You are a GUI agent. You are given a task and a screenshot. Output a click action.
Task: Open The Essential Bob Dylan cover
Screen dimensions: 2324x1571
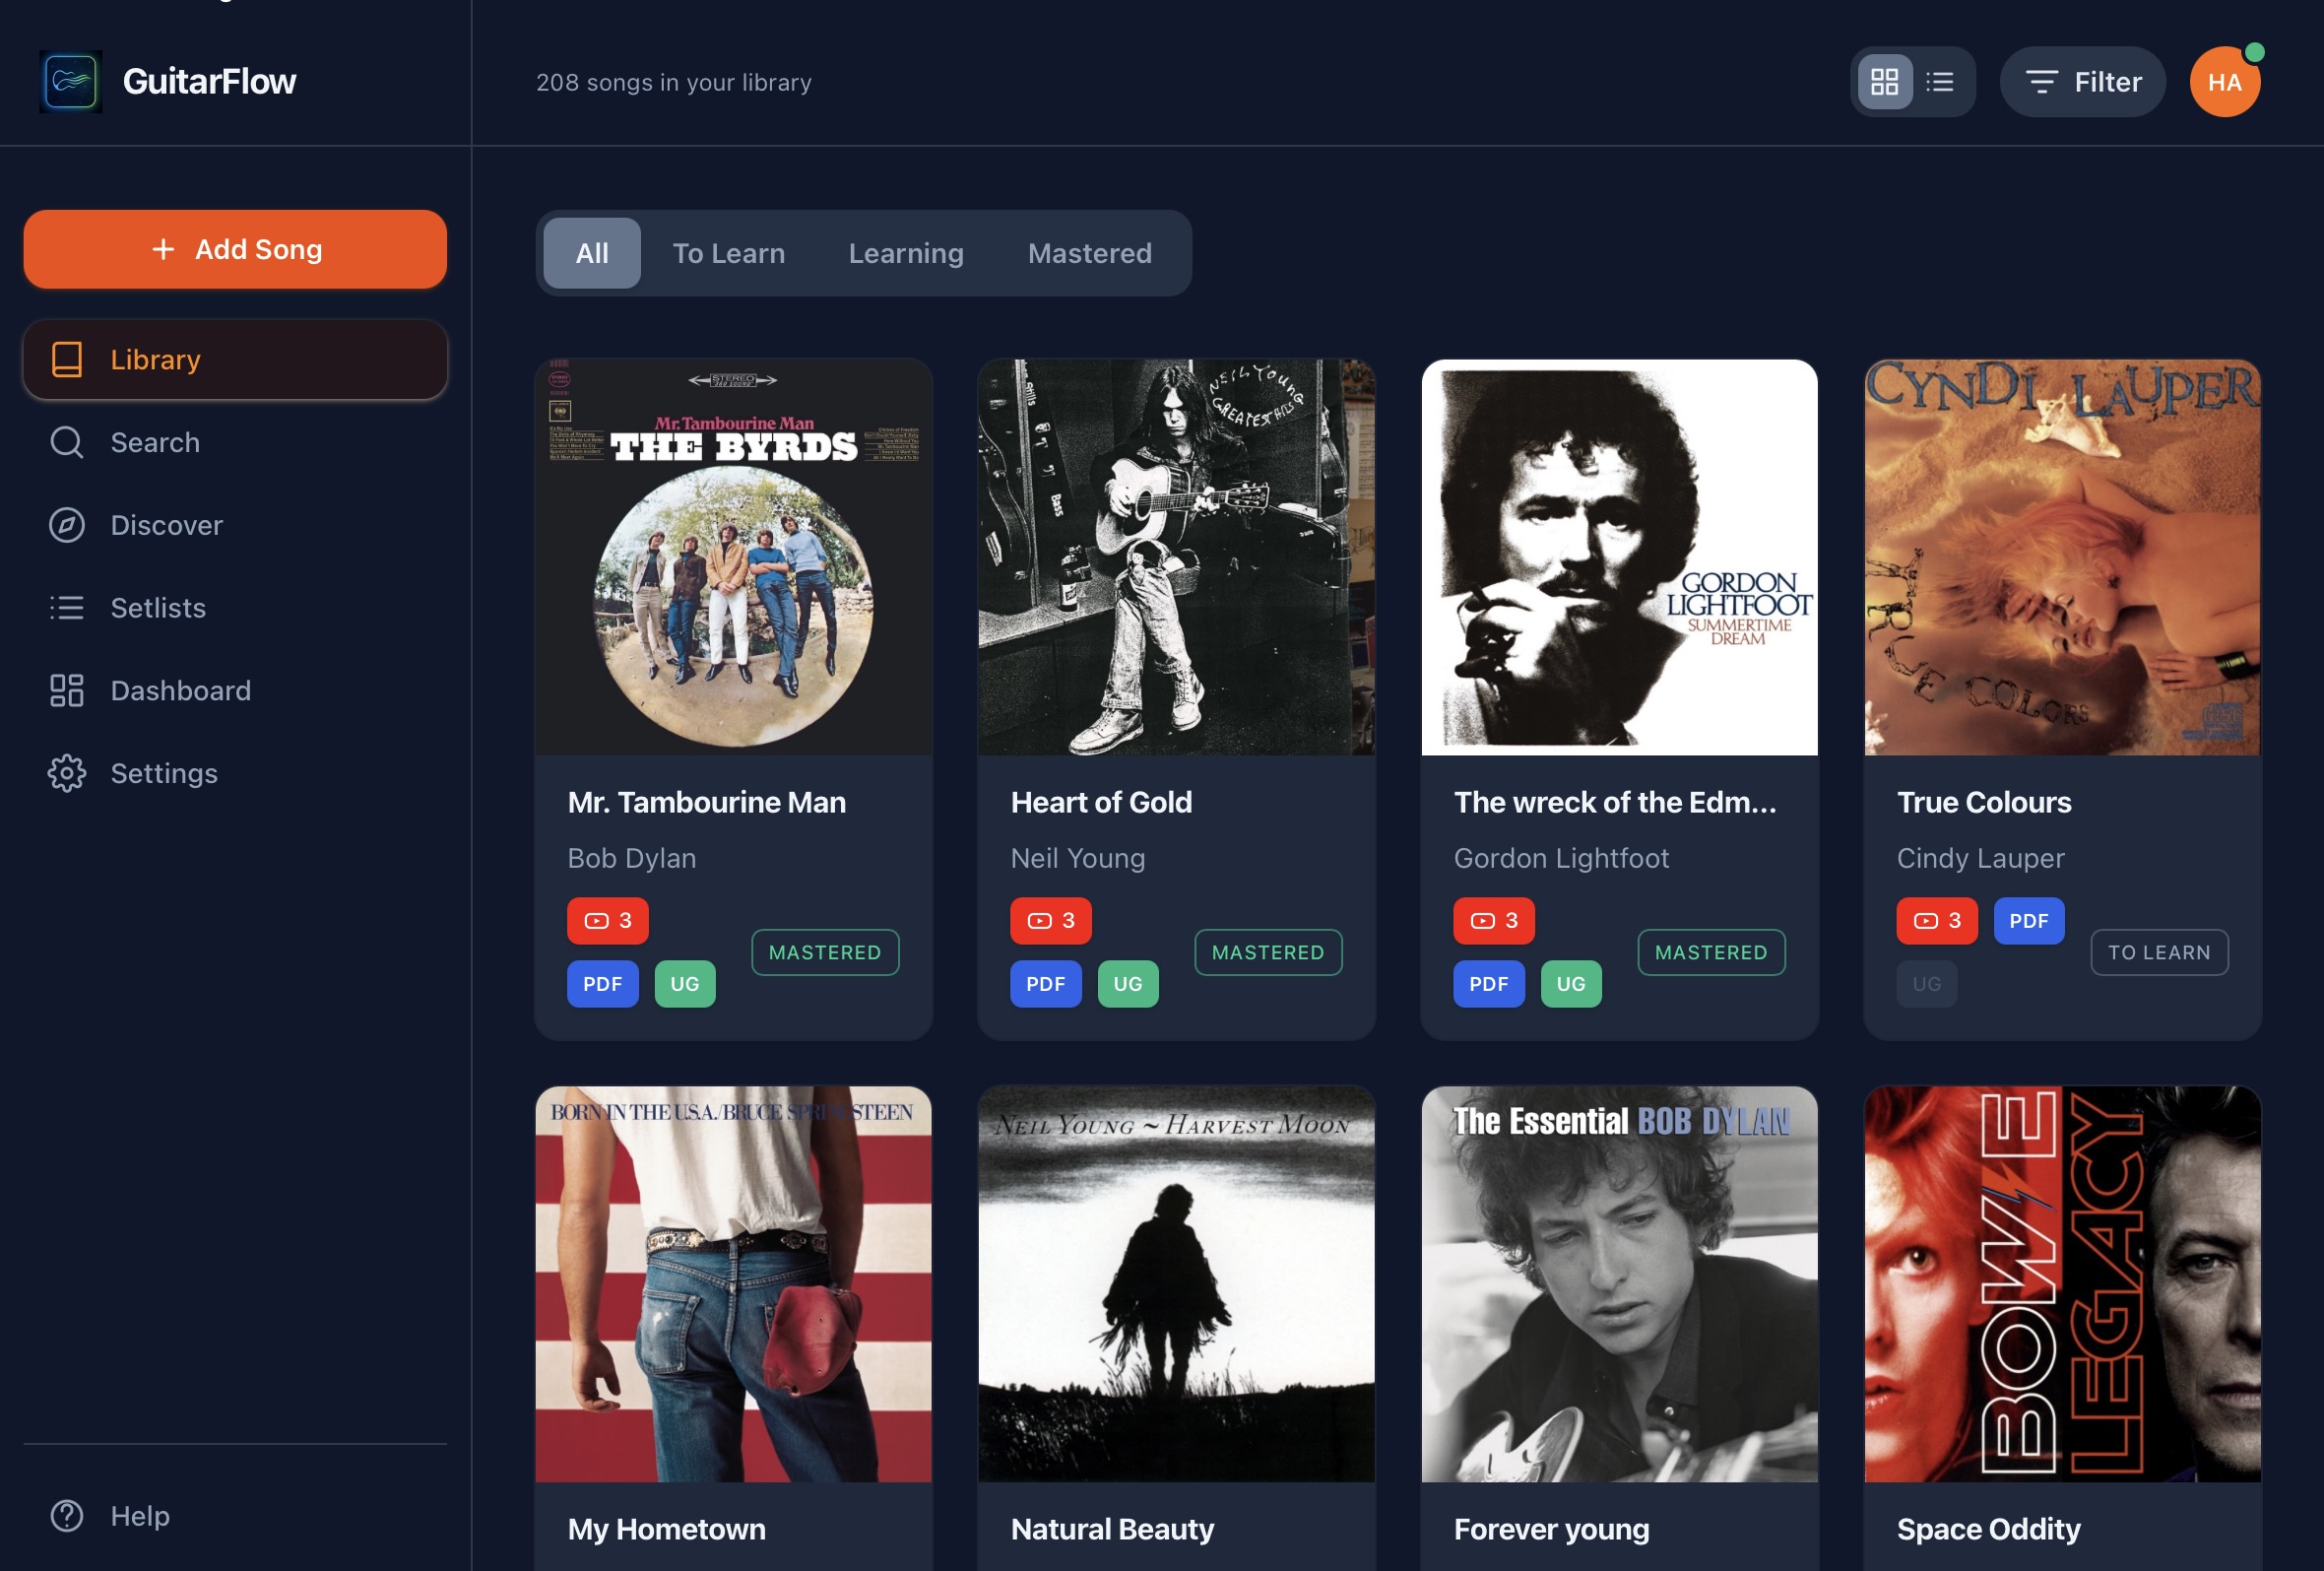[x=1619, y=1284]
